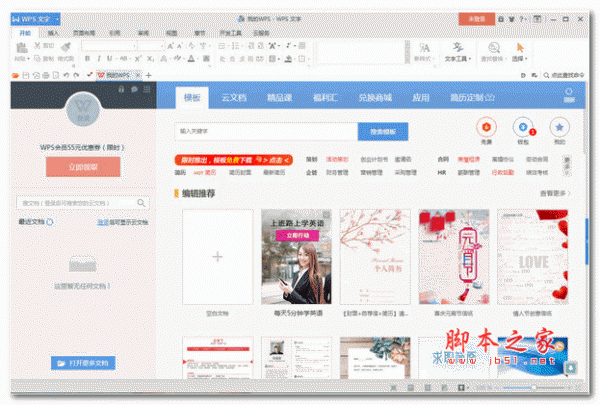Click the template keyword search field

(x=266, y=131)
